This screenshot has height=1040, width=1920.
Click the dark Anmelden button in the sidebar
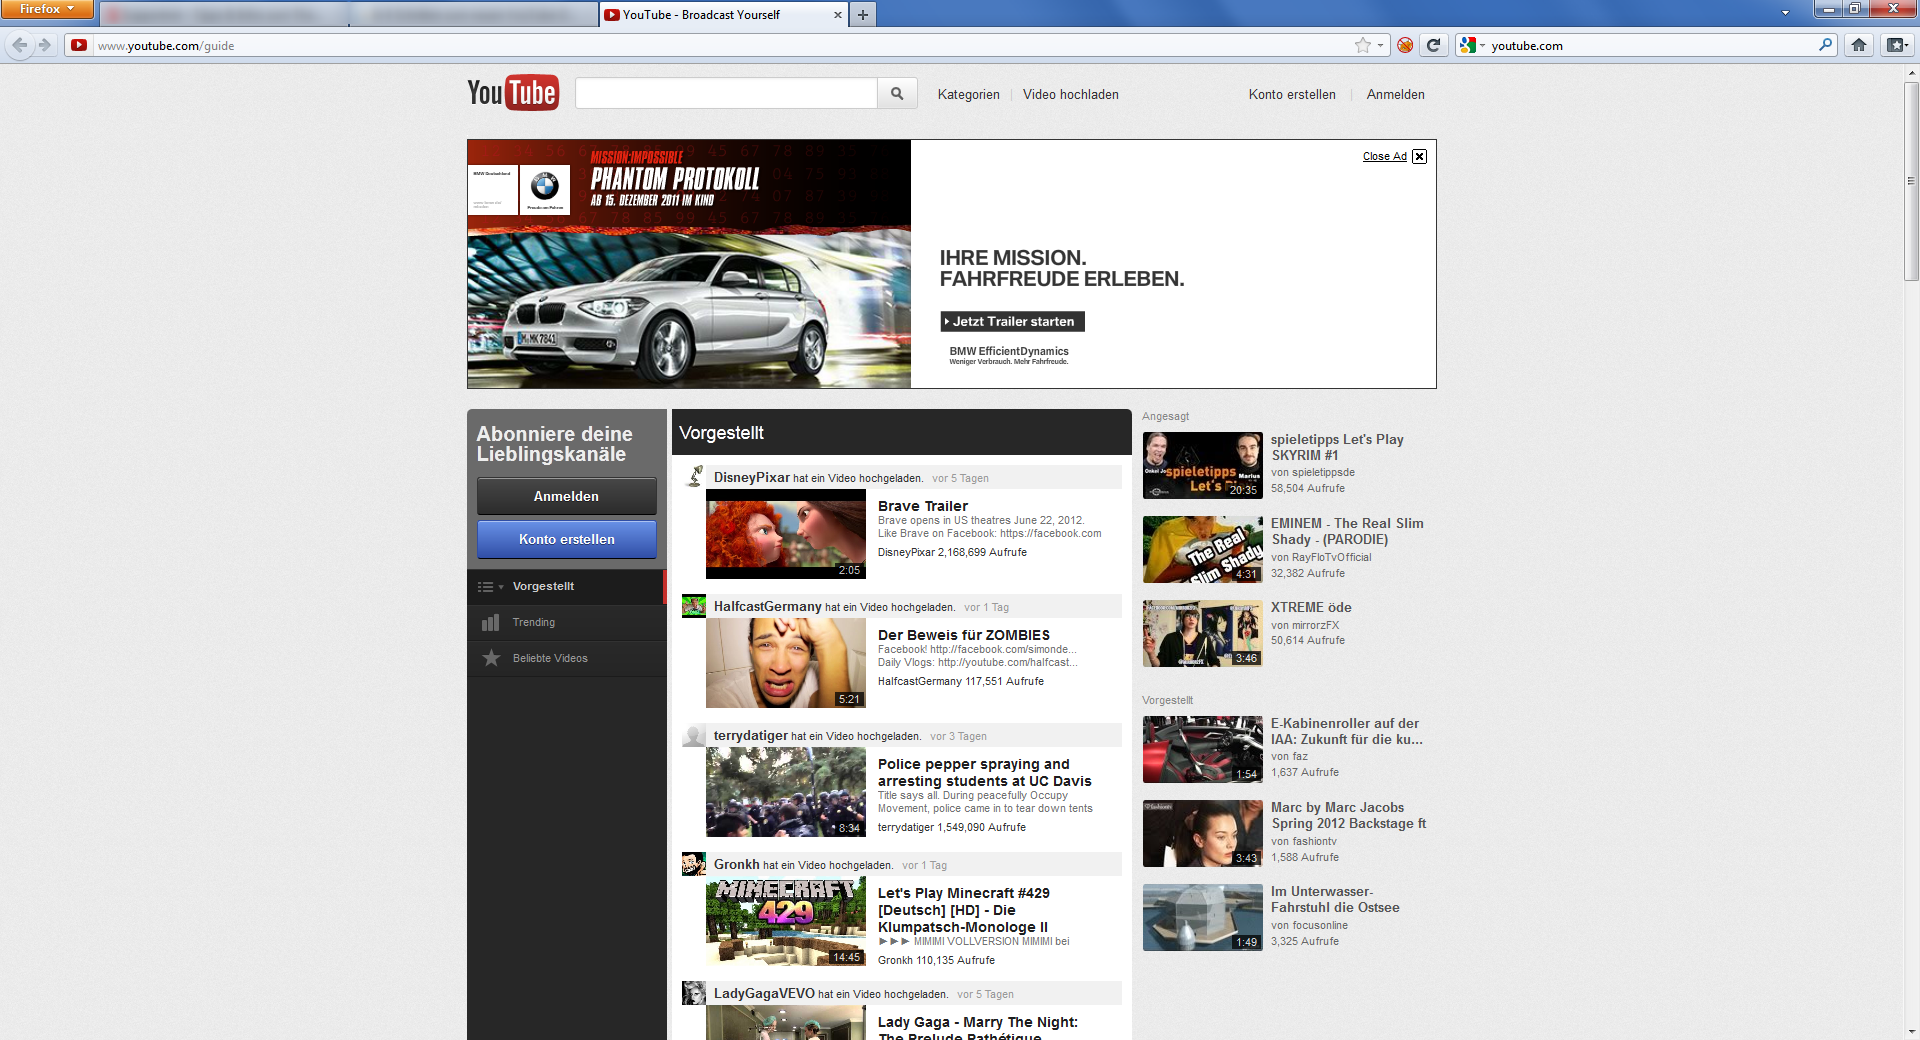point(566,496)
